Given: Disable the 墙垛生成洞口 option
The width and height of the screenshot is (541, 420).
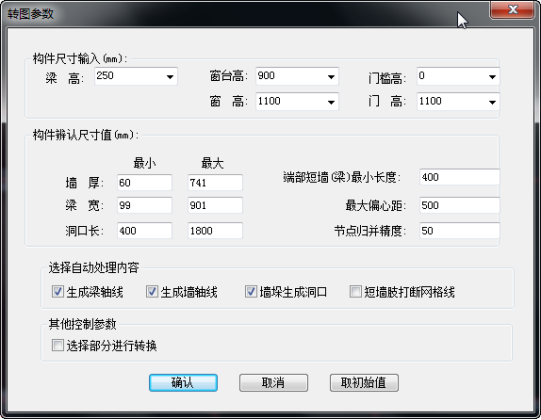Looking at the screenshot, I should (x=251, y=292).
